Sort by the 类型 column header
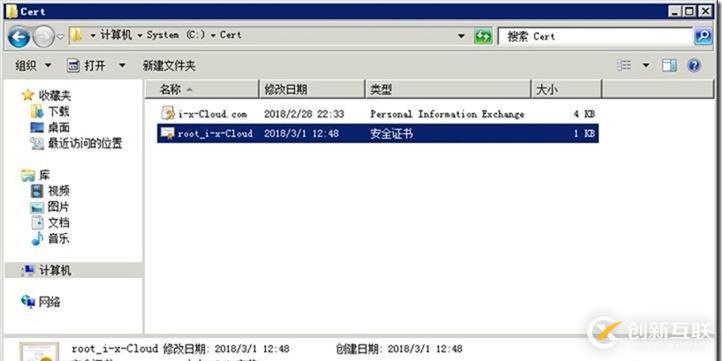Viewport: 722px width, 361px height. coord(448,89)
